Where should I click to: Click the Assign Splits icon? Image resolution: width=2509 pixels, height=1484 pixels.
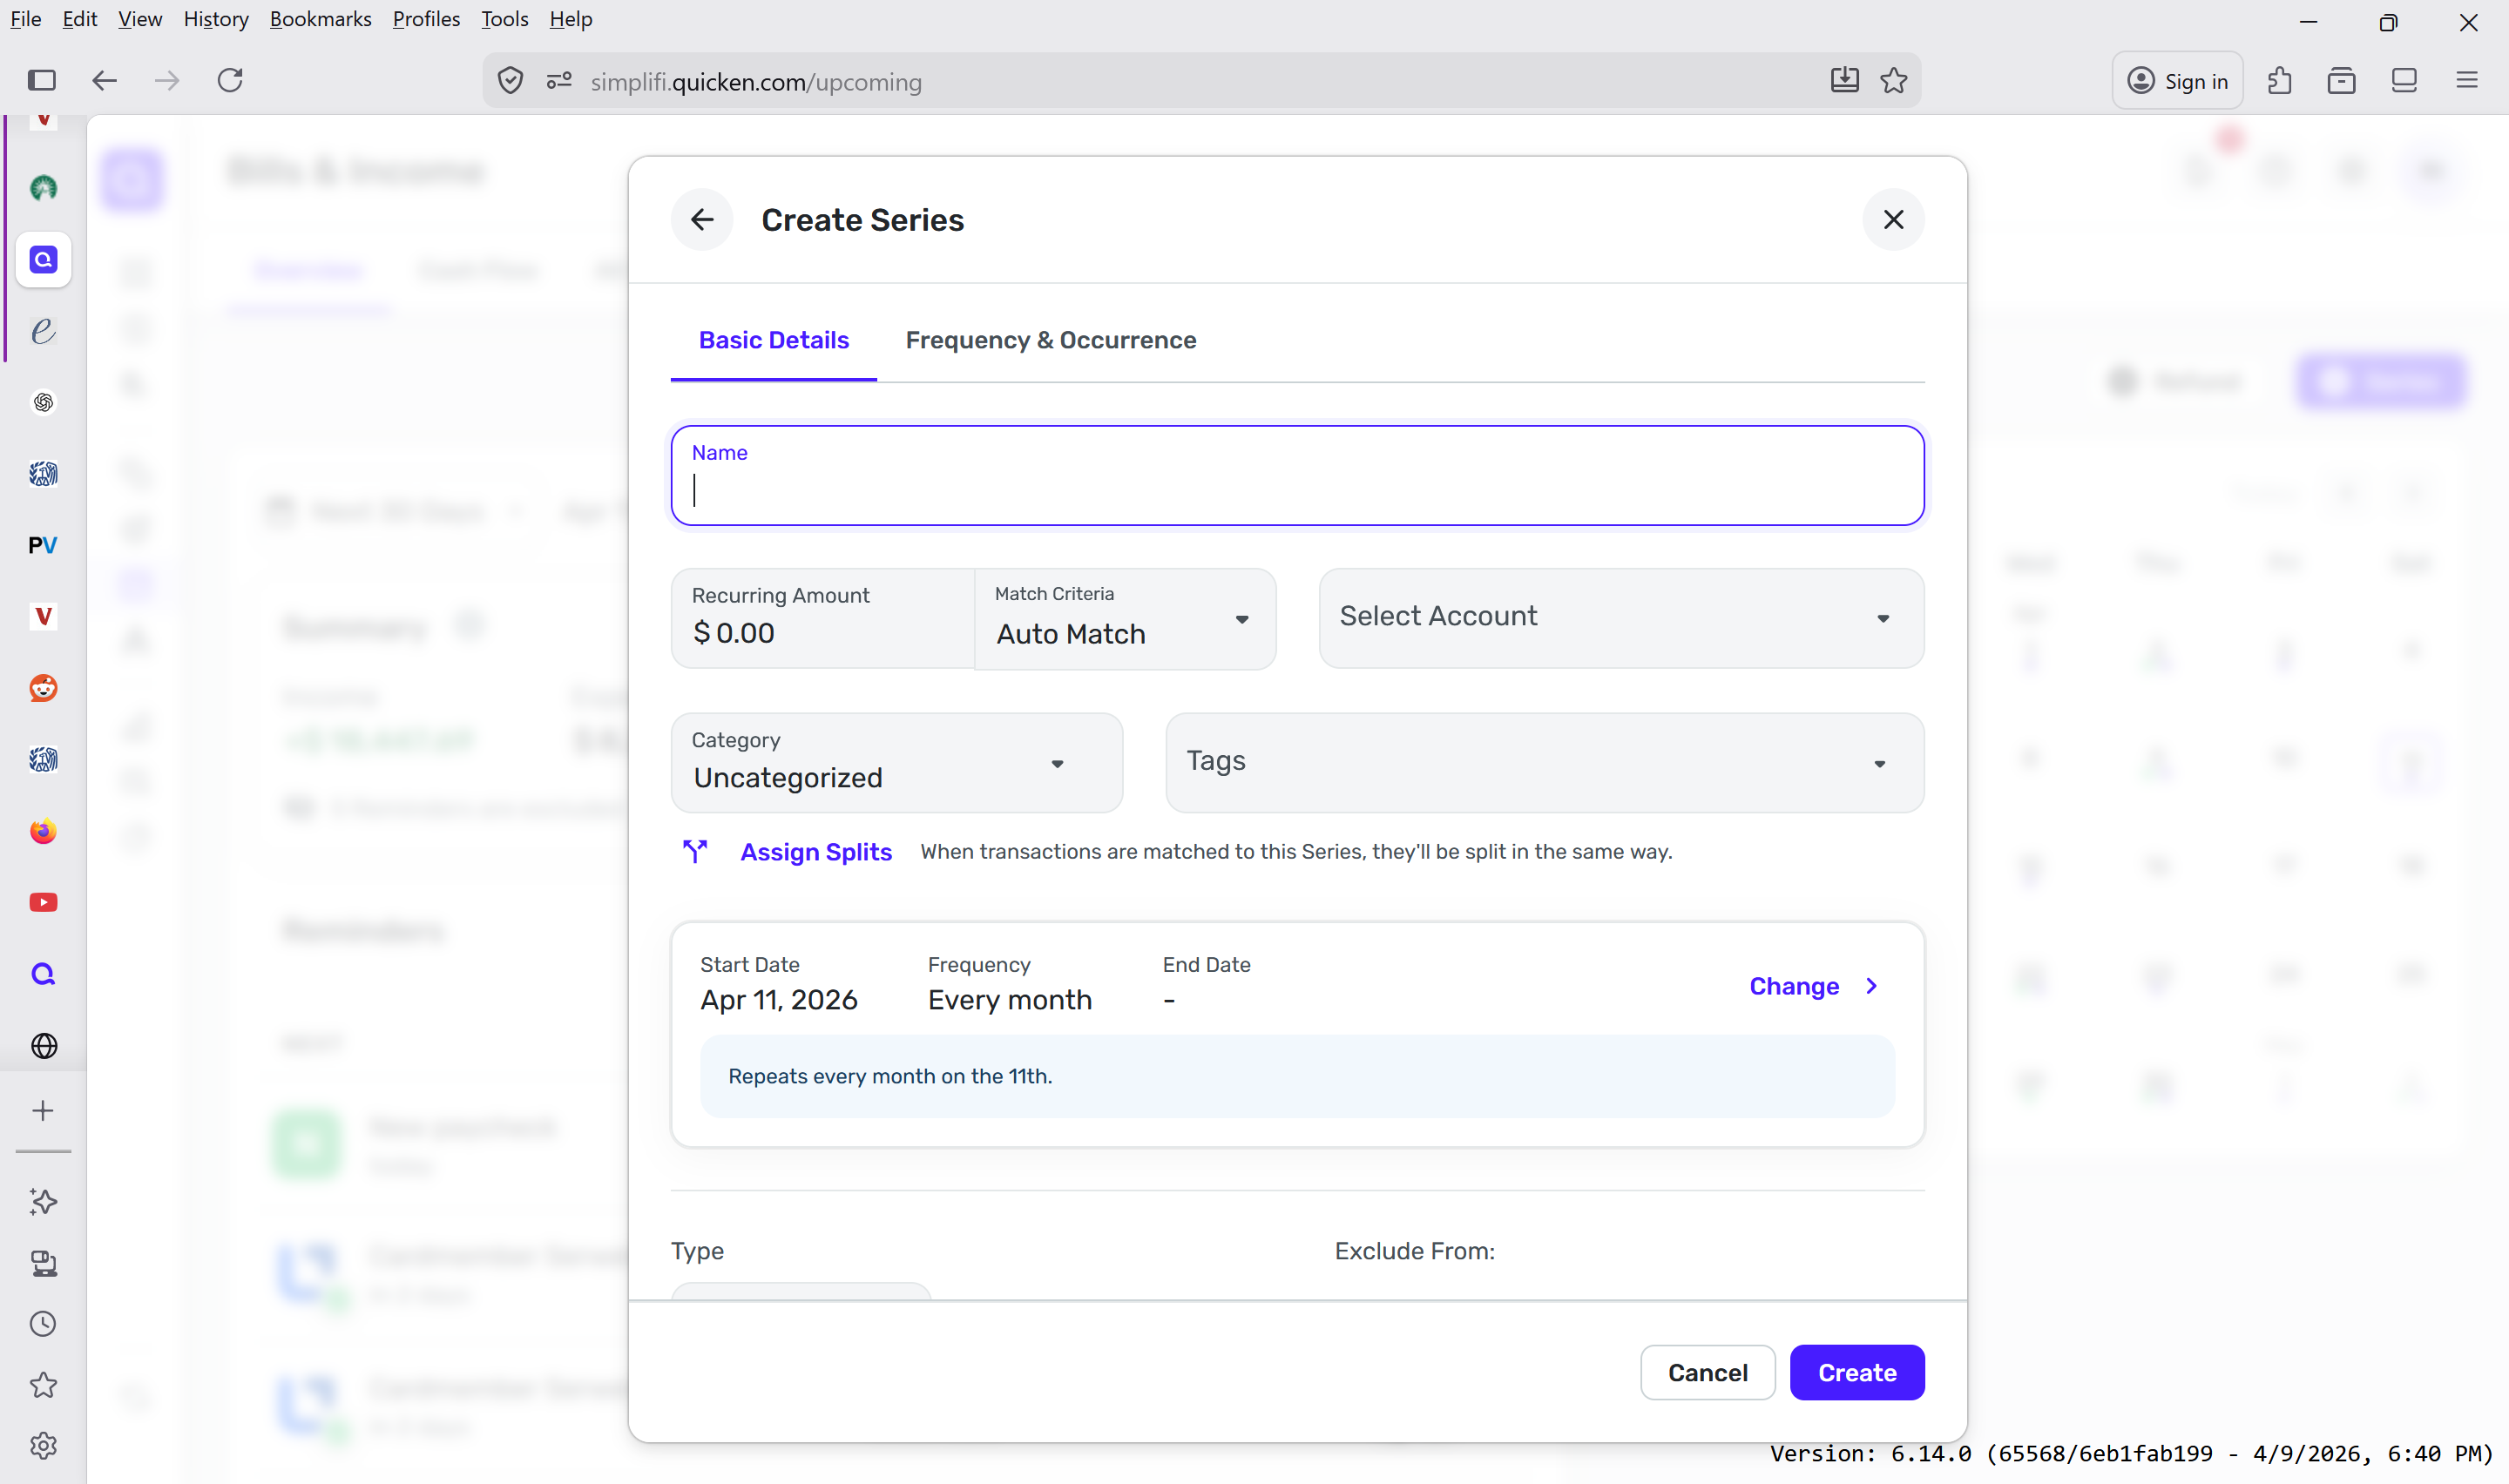[x=695, y=851]
